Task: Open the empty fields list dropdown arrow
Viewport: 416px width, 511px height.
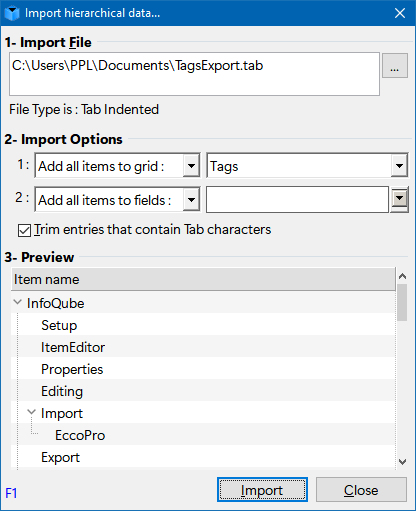Action: tap(399, 199)
